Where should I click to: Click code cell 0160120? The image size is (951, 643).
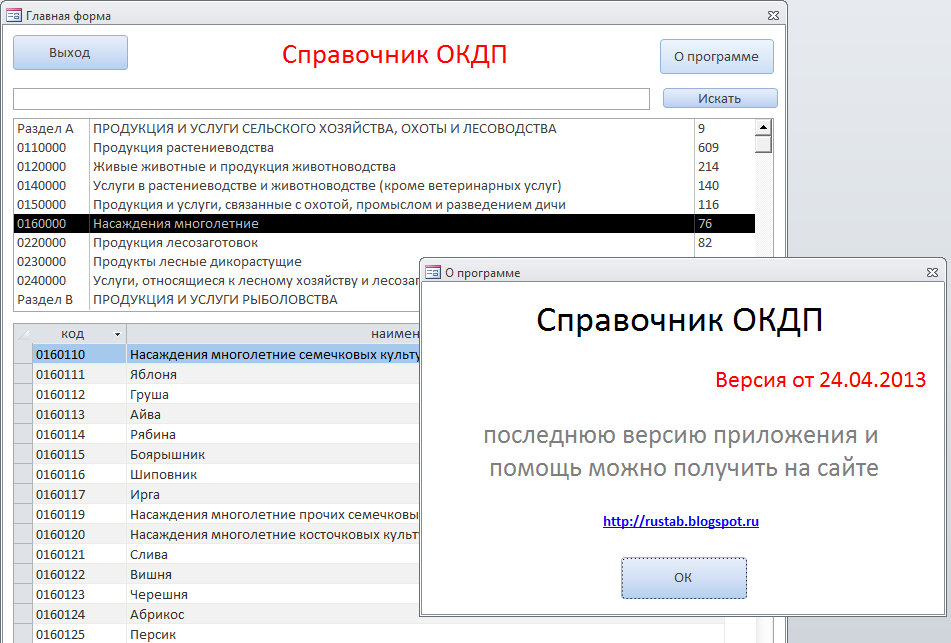point(79,534)
